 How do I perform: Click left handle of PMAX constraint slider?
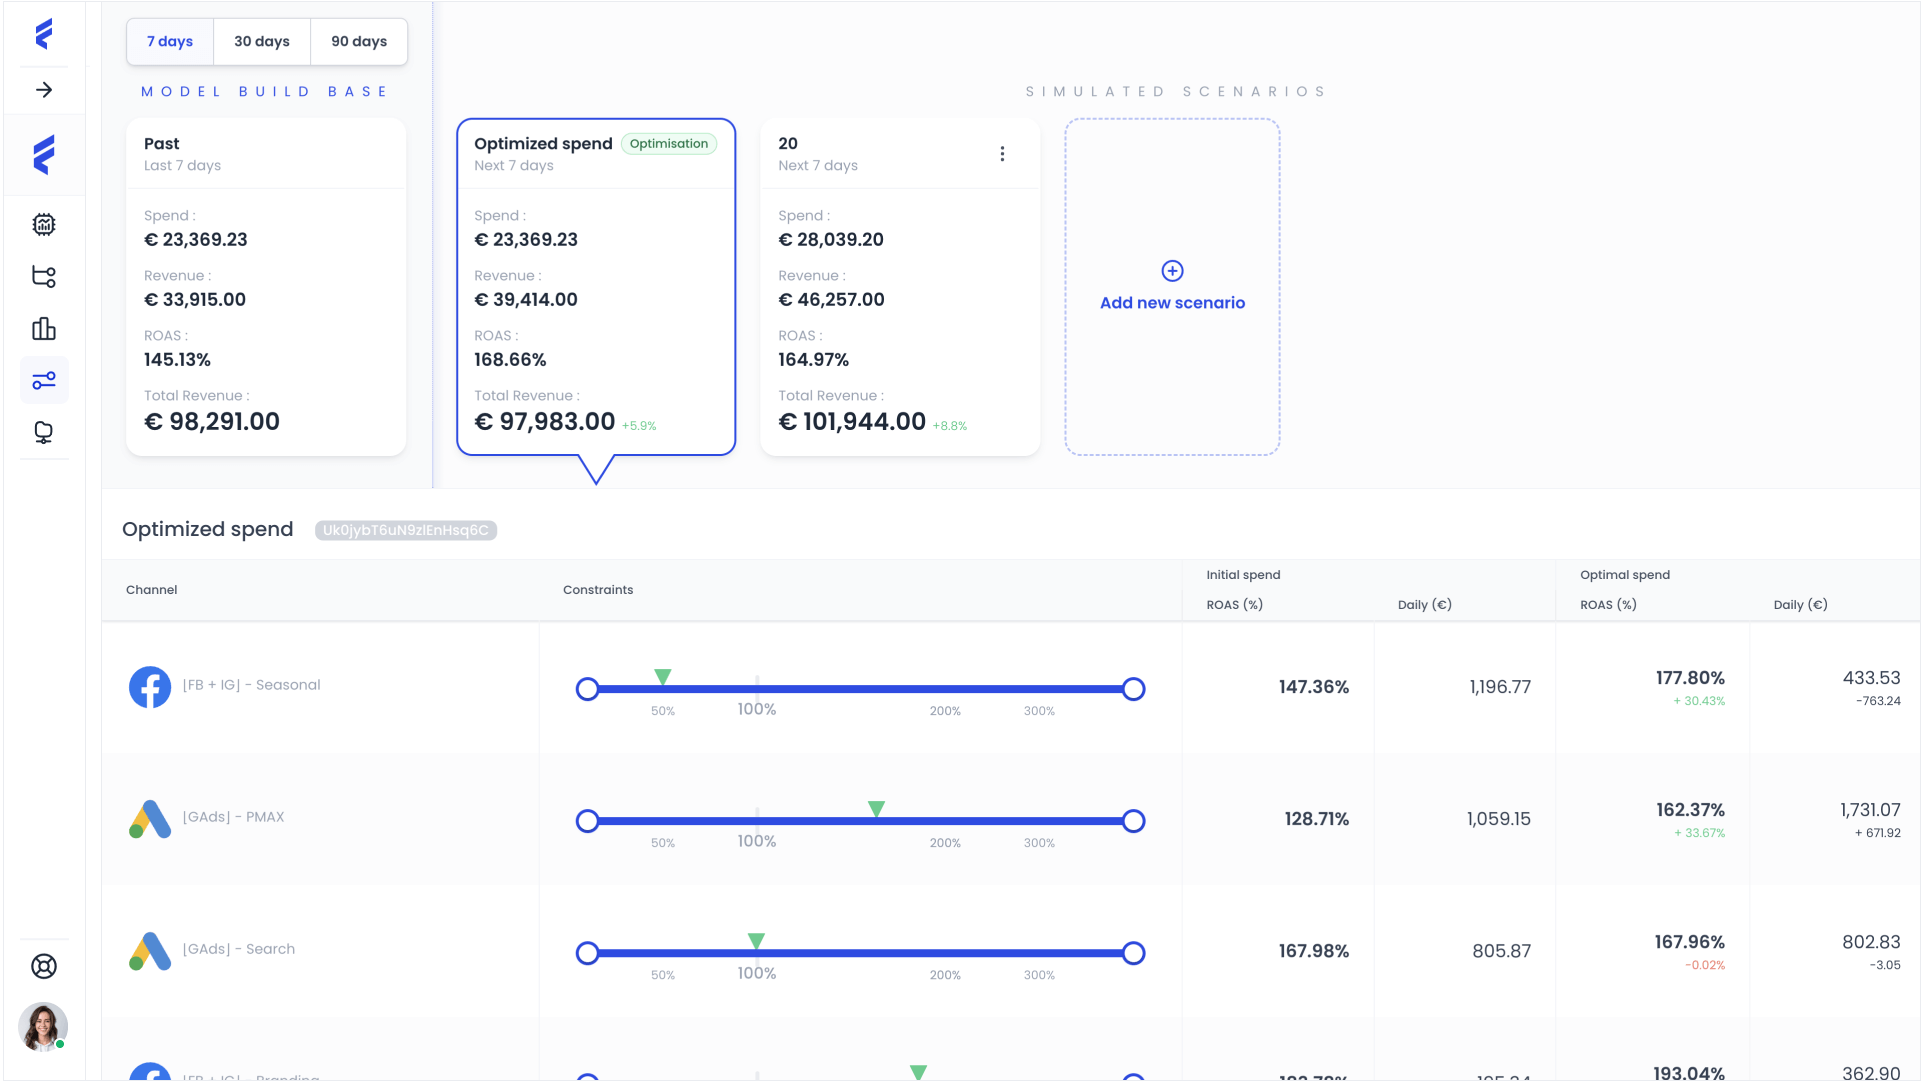[588, 821]
